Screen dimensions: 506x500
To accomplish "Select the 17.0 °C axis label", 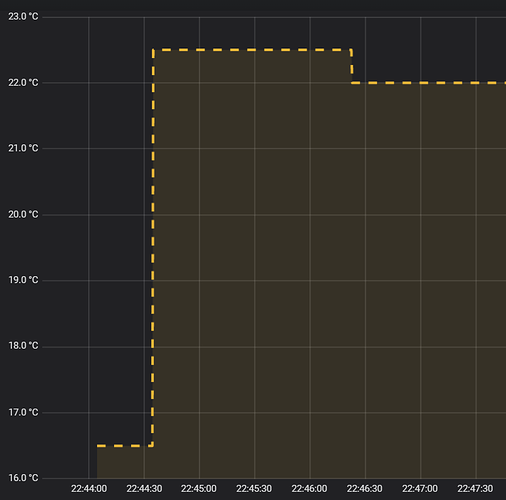I will coord(23,412).
